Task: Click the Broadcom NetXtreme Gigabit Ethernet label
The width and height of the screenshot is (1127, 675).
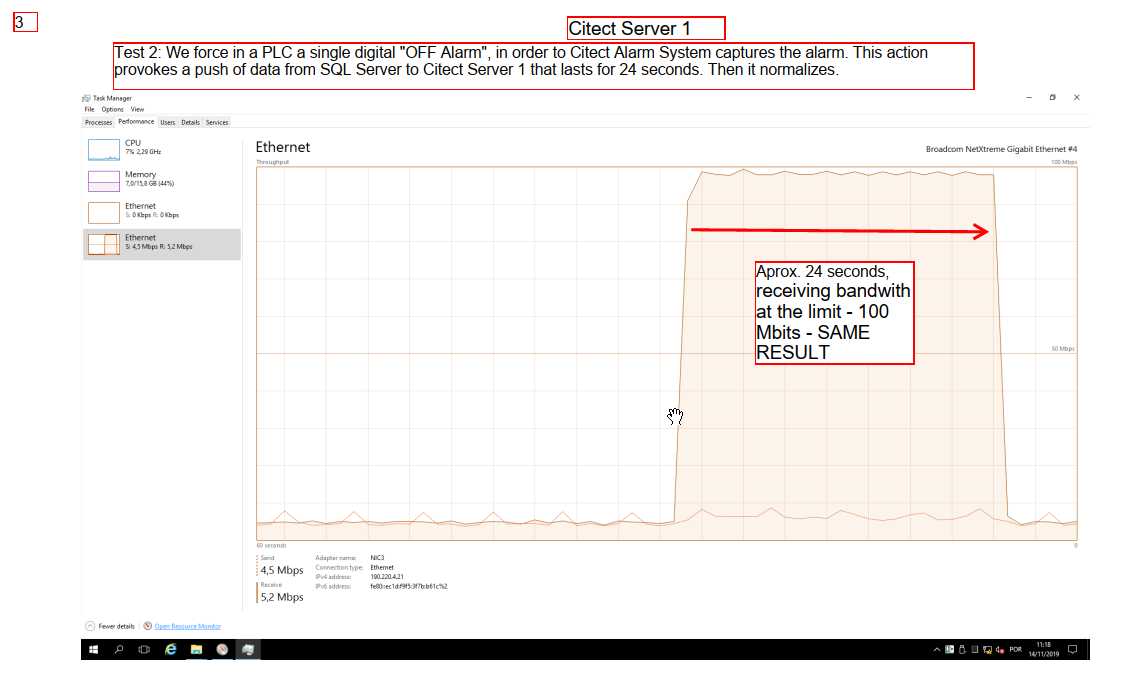Action: (1001, 150)
